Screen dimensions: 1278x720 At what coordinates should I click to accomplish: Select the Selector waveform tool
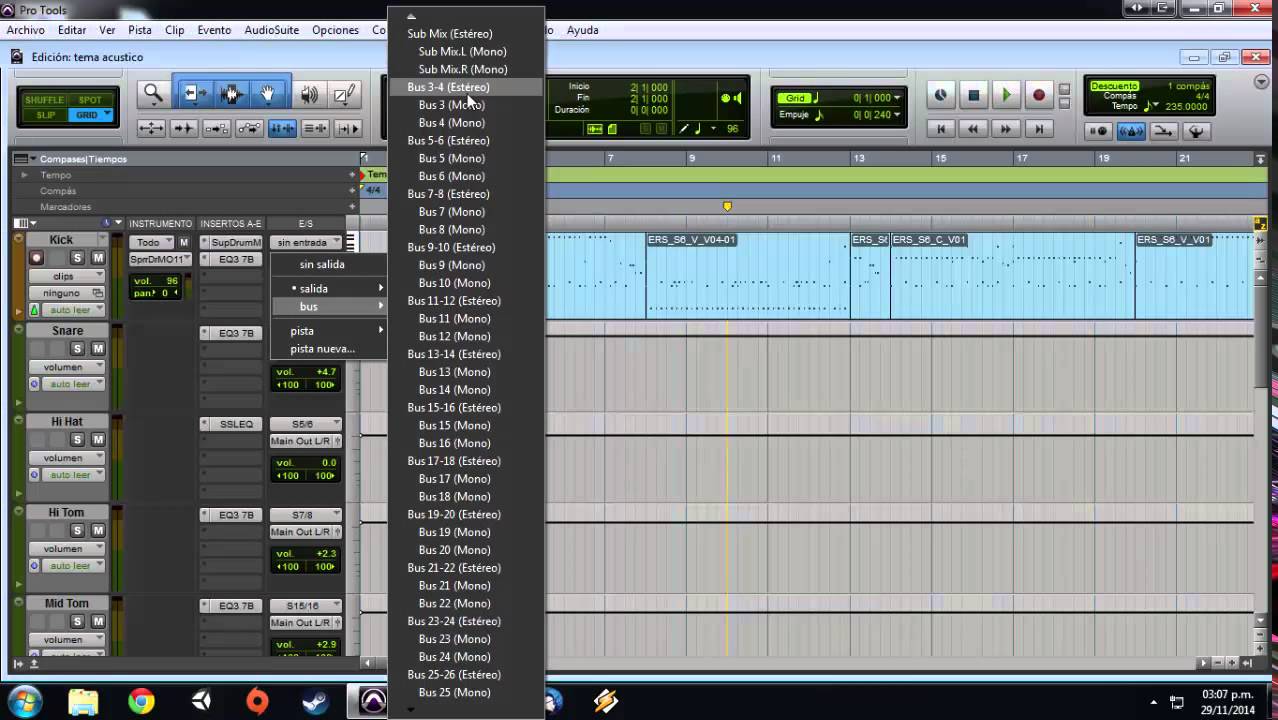pyautogui.click(x=232, y=94)
